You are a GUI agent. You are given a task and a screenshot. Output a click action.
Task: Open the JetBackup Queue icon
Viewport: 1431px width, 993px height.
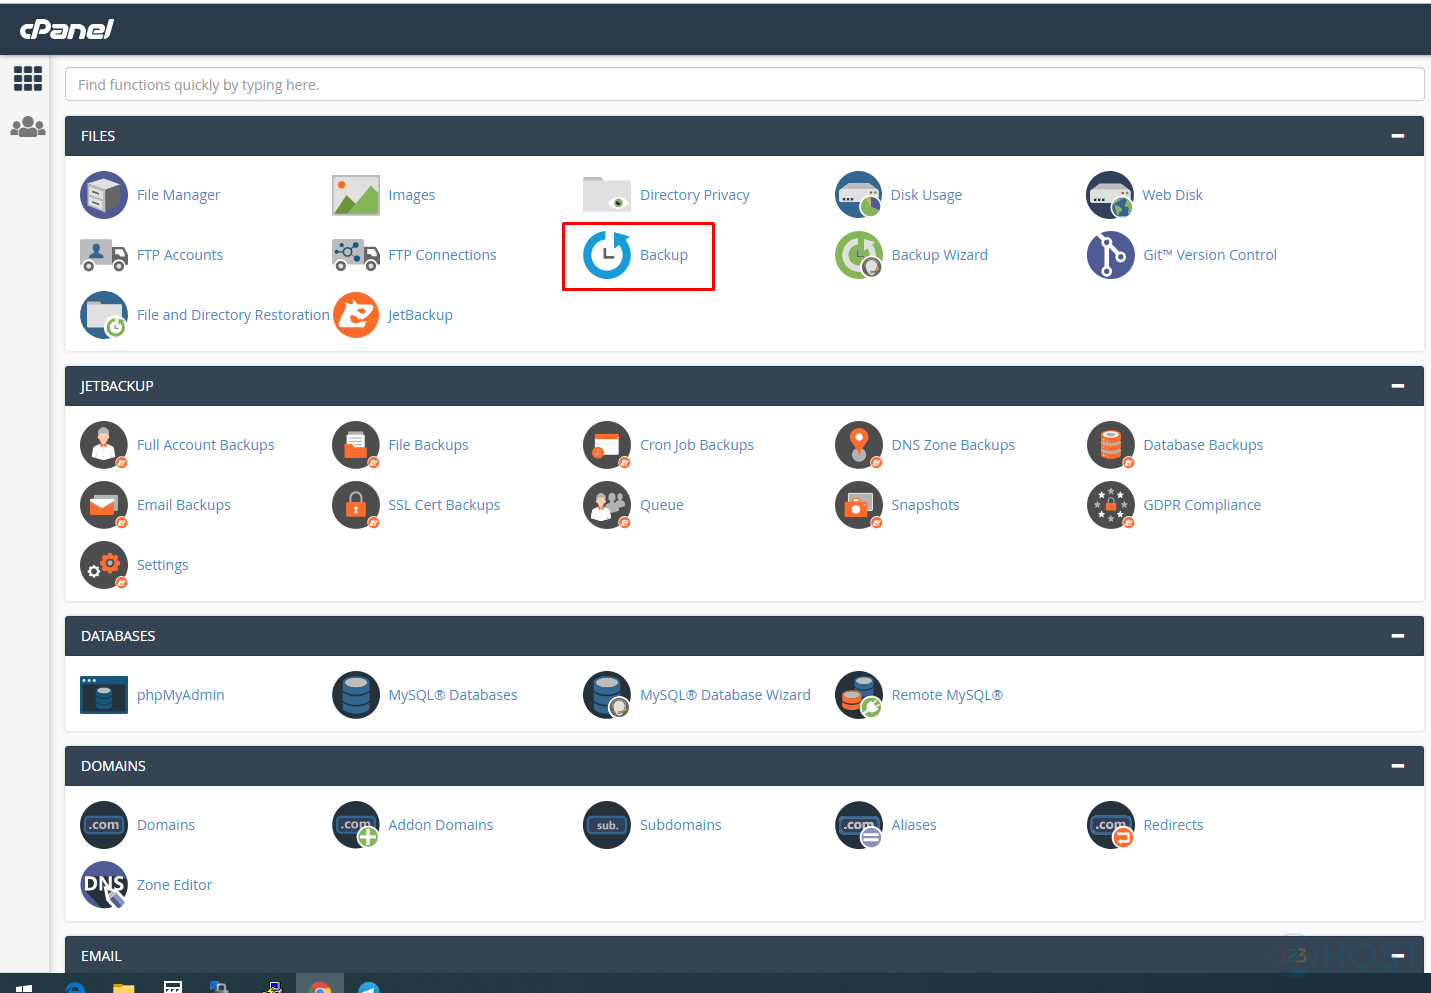click(x=607, y=505)
